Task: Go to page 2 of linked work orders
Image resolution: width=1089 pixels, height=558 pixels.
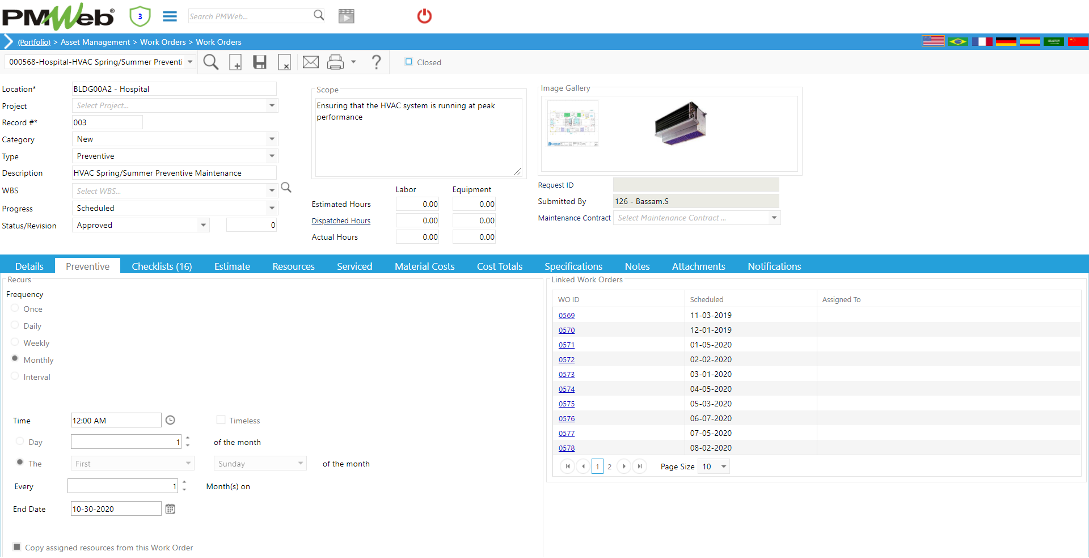Action: [x=609, y=467]
